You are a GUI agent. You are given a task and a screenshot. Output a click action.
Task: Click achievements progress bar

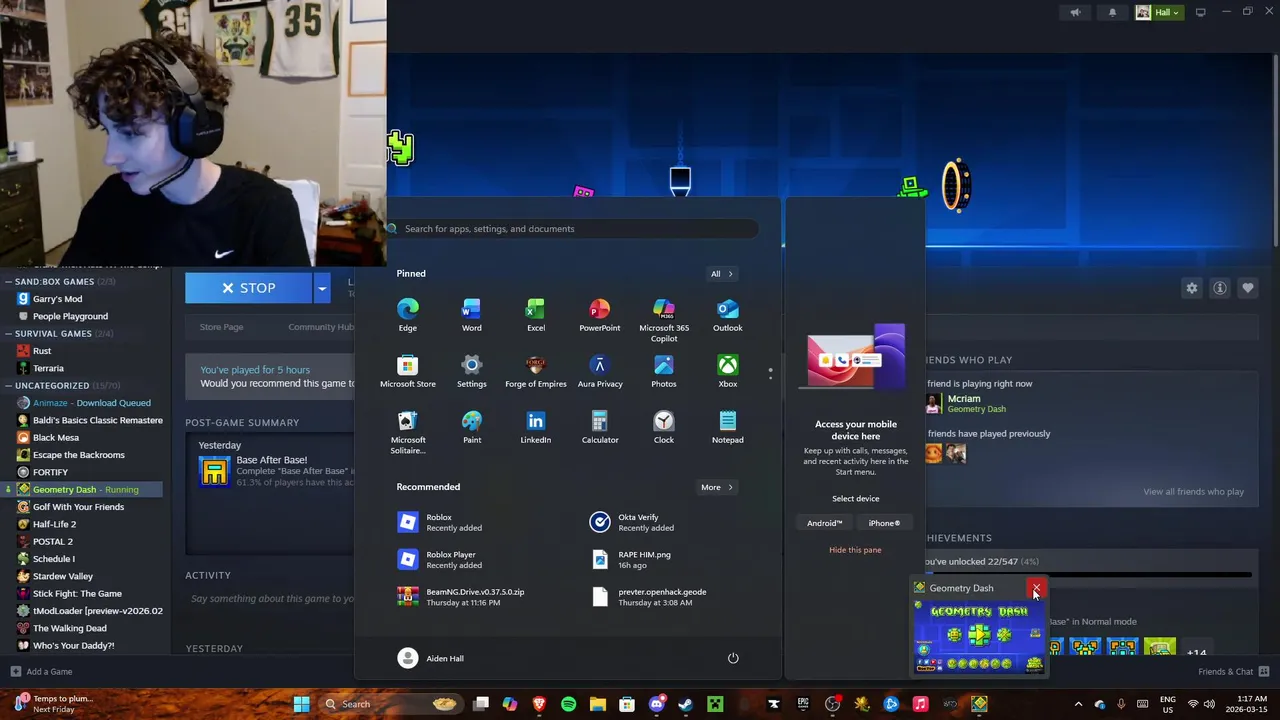pyautogui.click(x=1089, y=575)
